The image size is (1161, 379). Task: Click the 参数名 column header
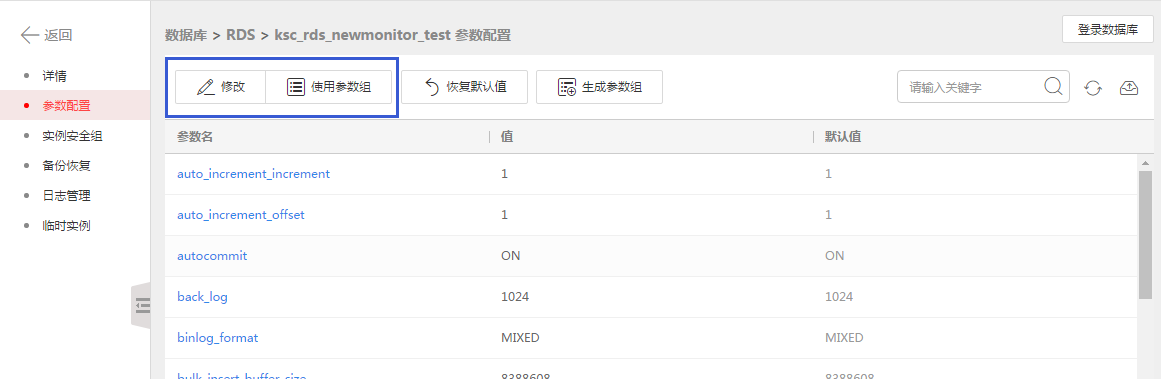(x=195, y=137)
